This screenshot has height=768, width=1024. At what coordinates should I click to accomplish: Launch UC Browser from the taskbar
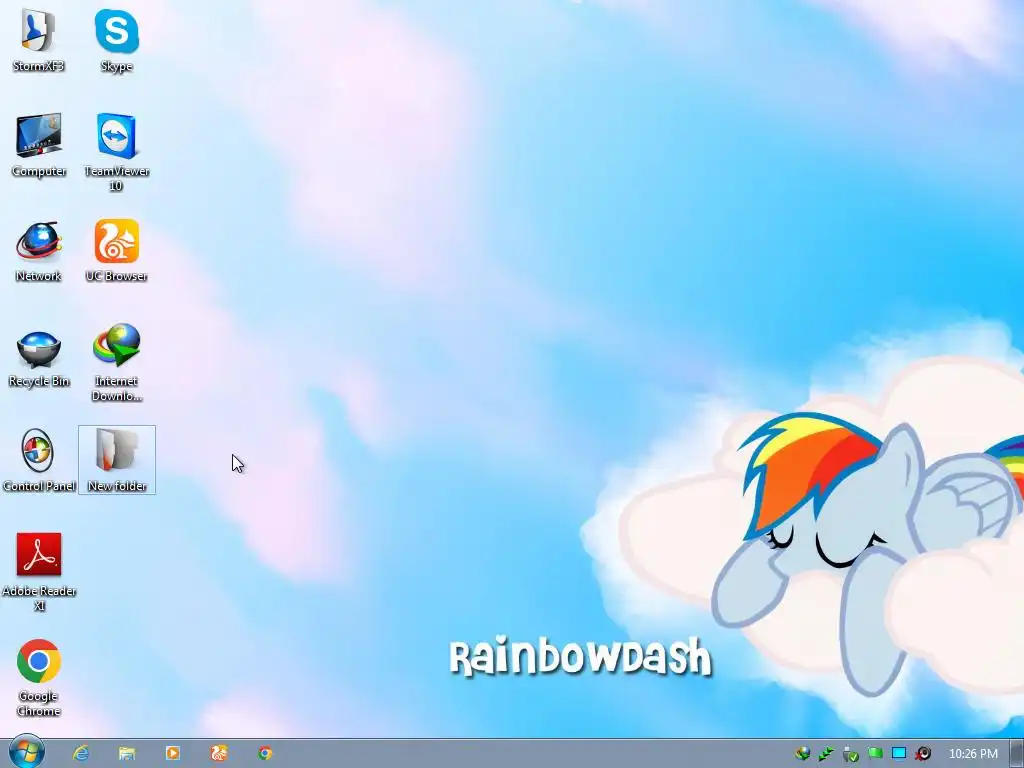click(219, 753)
